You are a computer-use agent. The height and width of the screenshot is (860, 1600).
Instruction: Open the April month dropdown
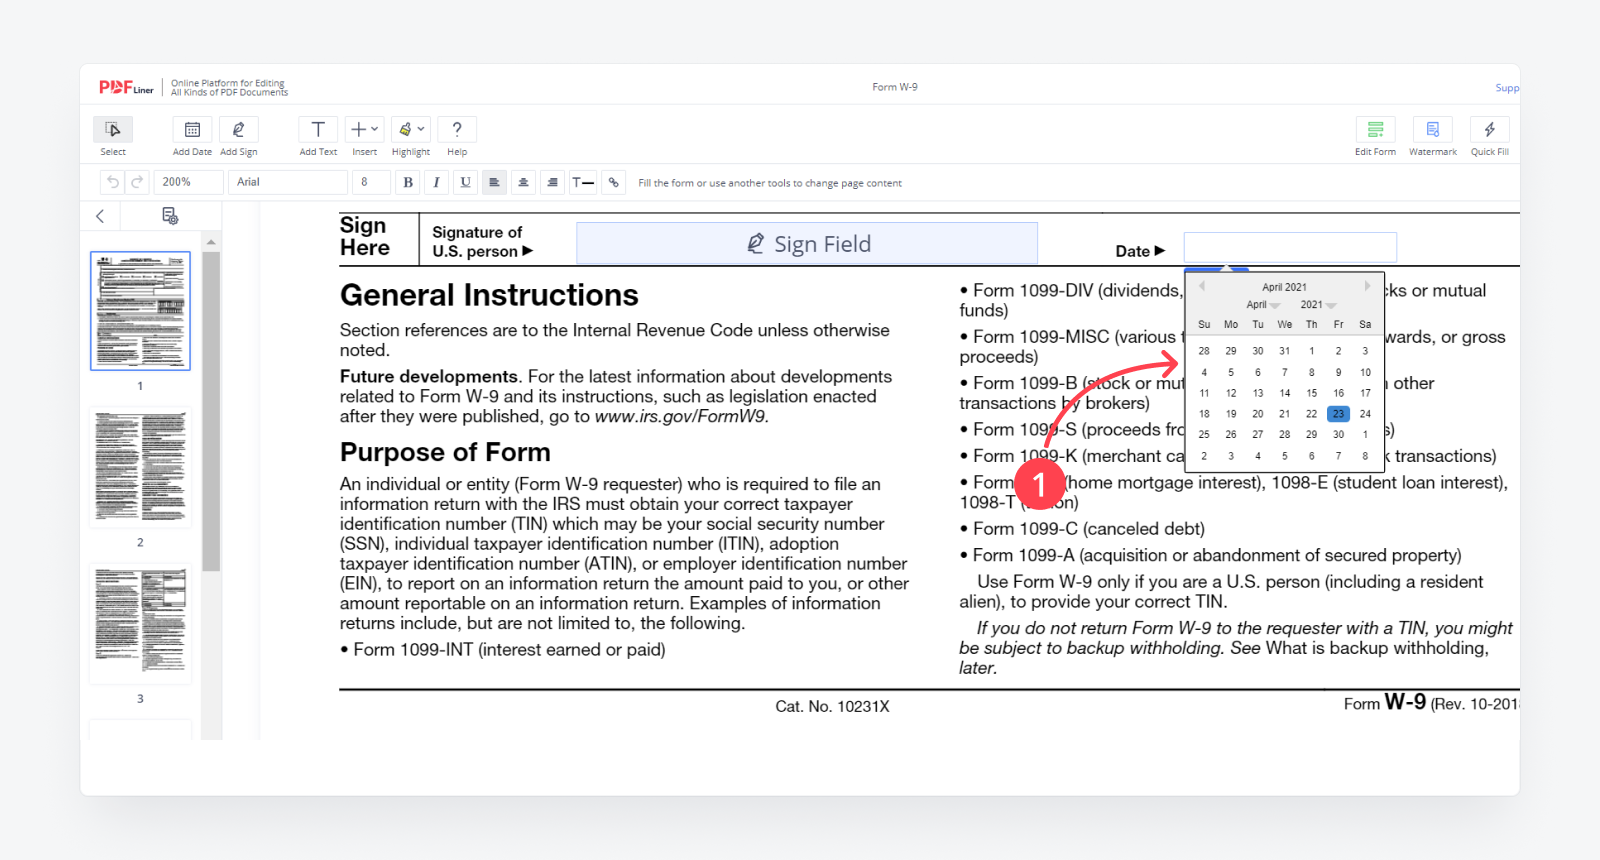pos(1262,305)
